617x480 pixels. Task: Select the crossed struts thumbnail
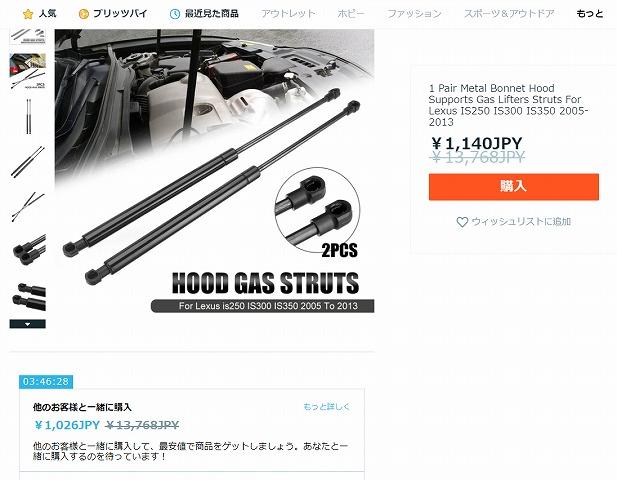pos(28,207)
